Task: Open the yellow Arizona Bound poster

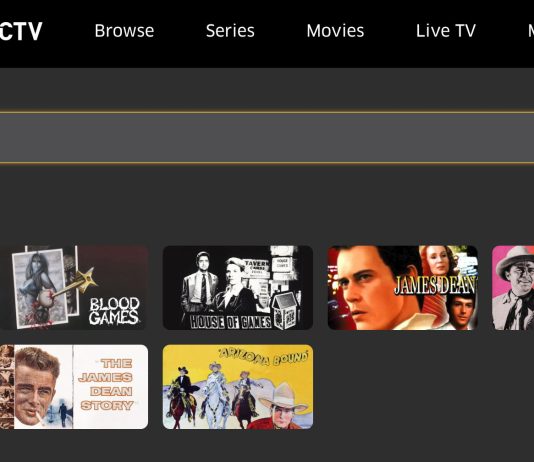Action: [238, 387]
